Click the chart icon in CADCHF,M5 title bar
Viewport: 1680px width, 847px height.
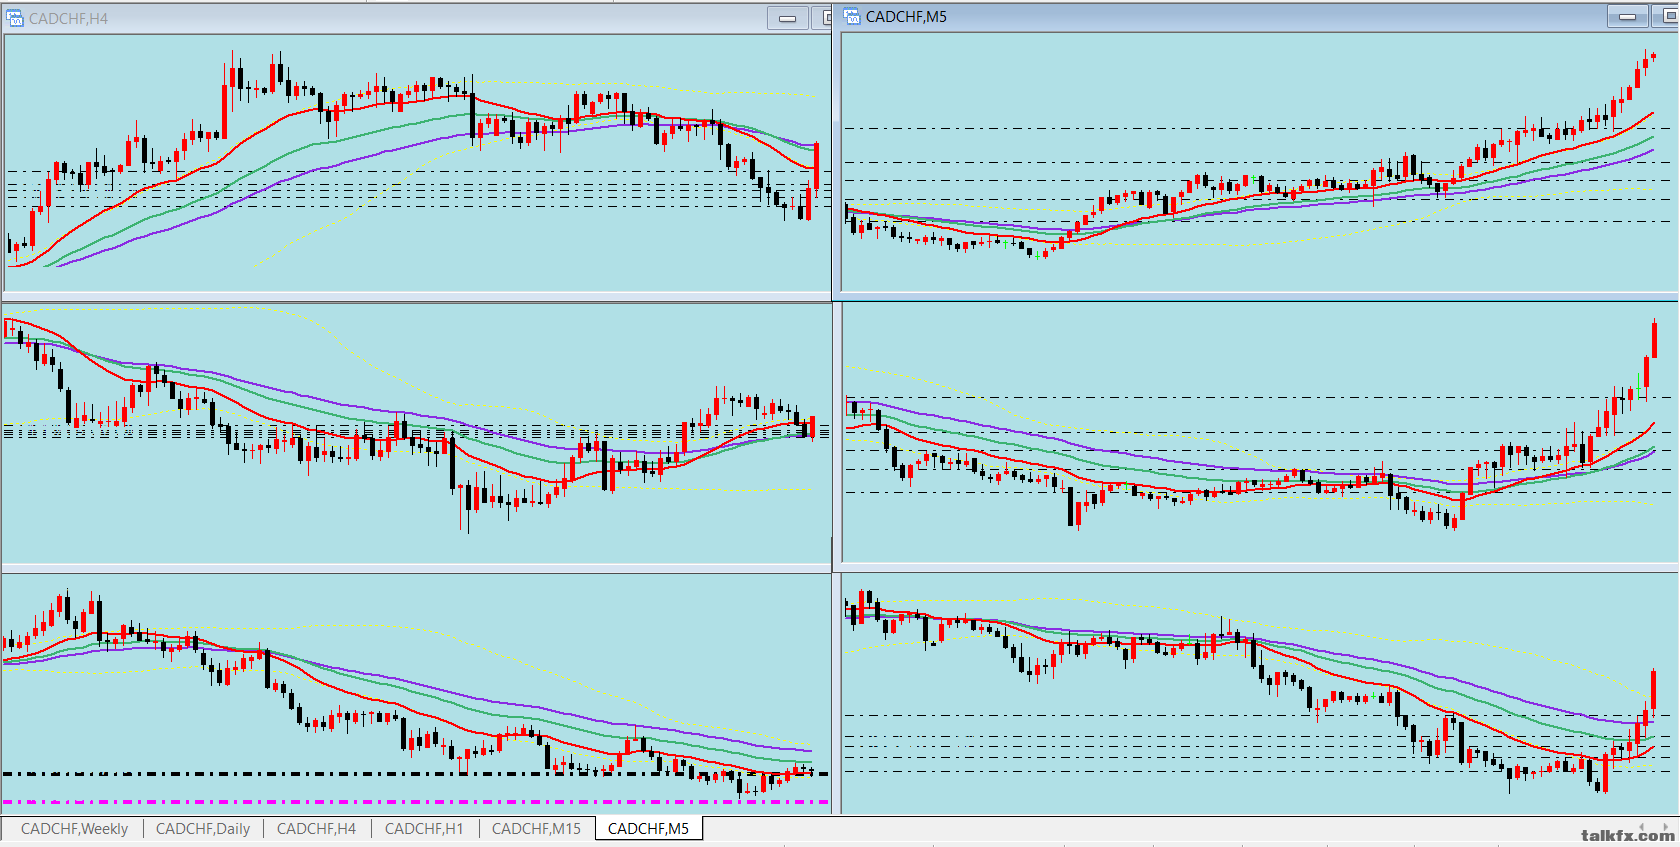coord(852,16)
